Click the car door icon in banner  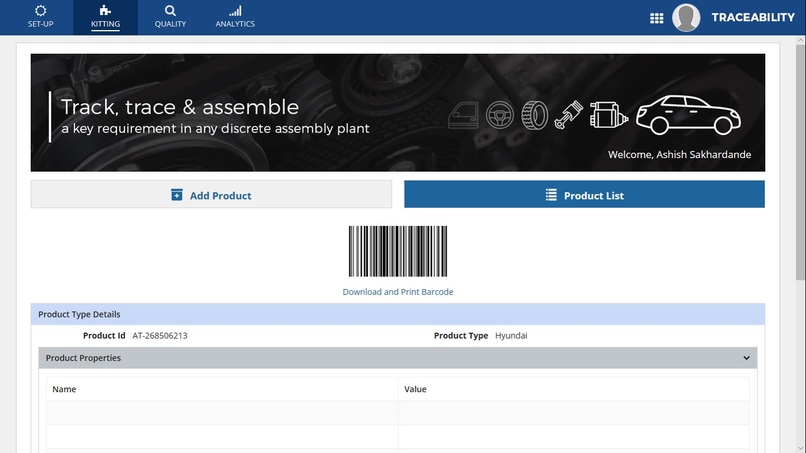click(x=463, y=115)
